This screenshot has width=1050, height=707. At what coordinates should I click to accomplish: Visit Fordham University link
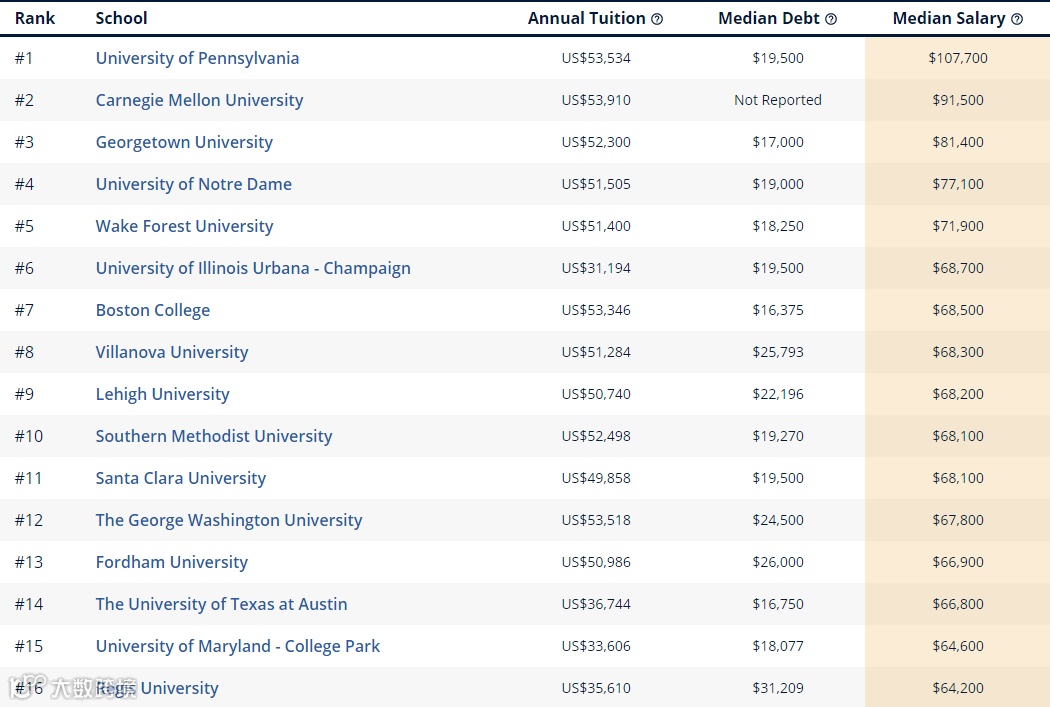tap(172, 562)
